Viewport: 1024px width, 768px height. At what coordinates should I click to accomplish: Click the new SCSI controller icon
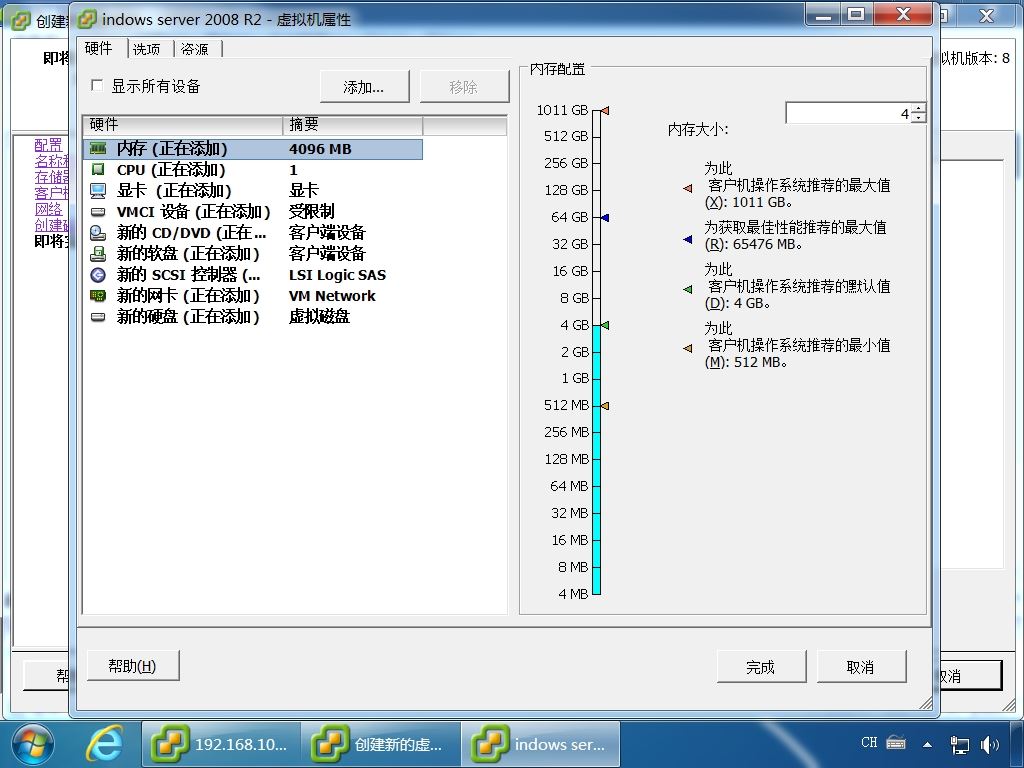point(98,275)
